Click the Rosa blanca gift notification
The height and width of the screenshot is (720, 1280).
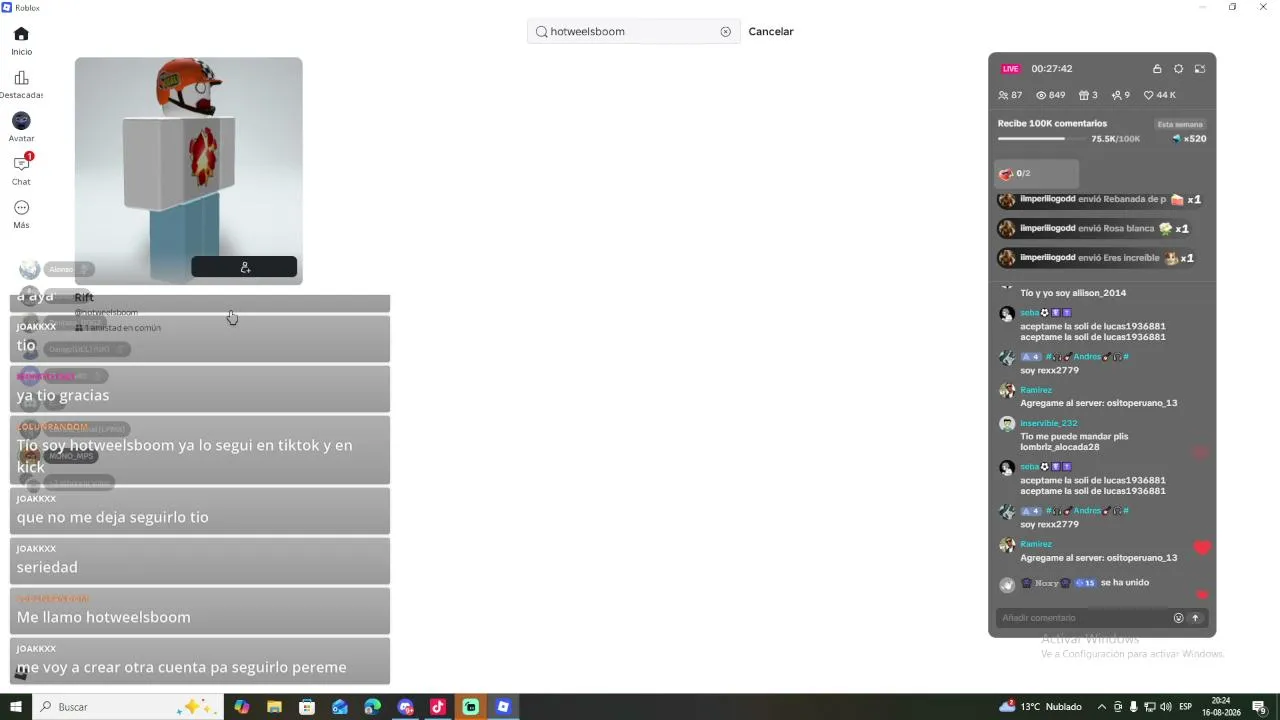[1095, 229]
